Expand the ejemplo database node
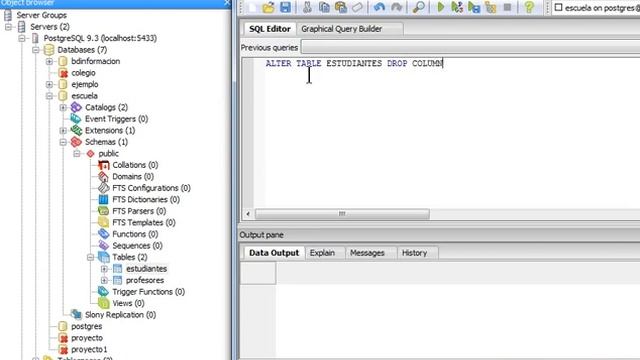The height and width of the screenshot is (360, 640). pos(49,84)
